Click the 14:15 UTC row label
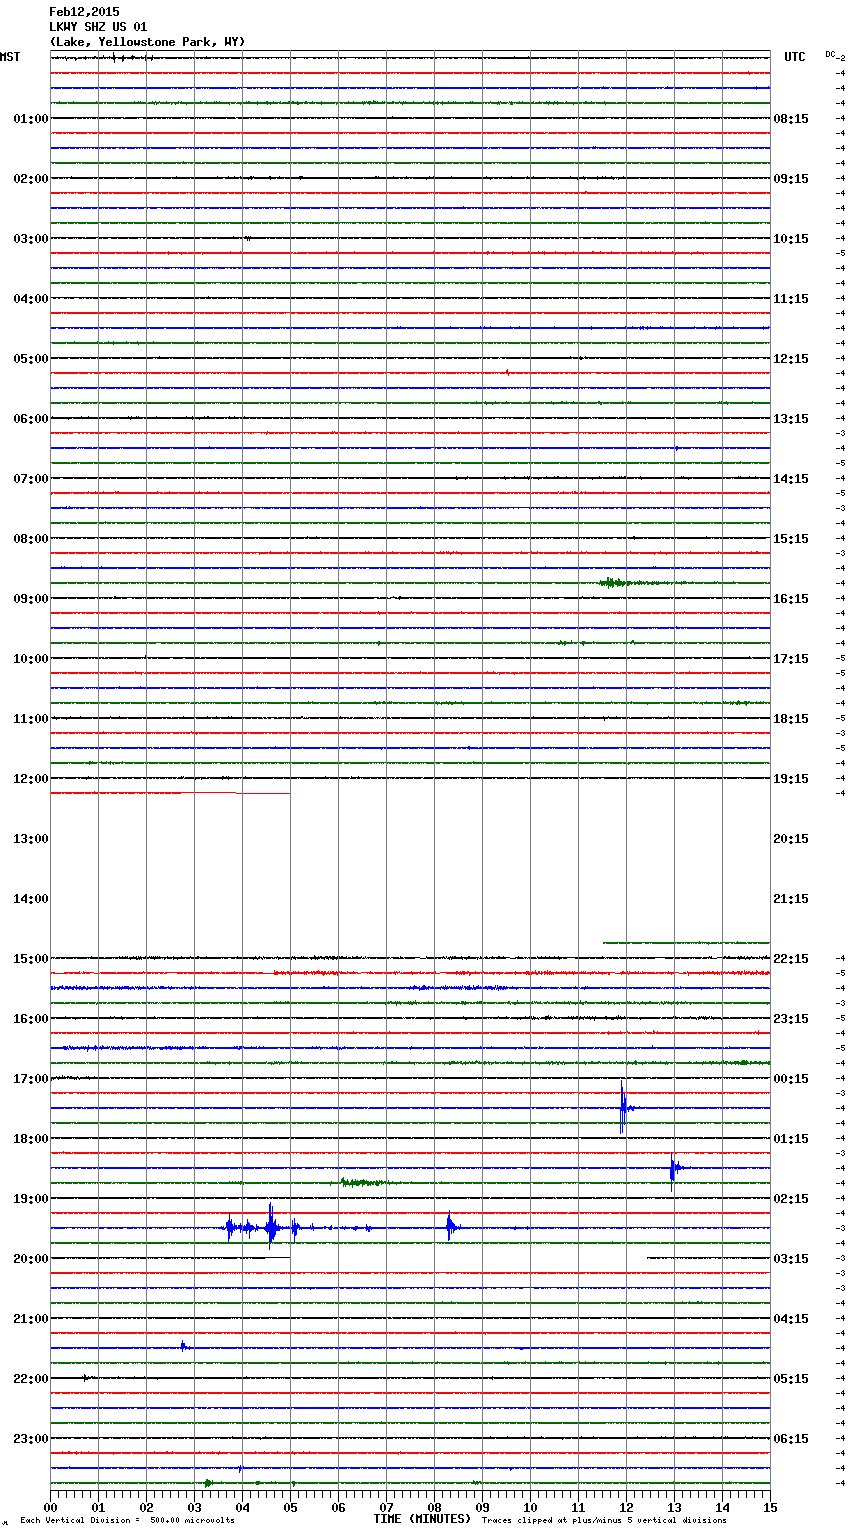850x1534 pixels. click(x=791, y=479)
